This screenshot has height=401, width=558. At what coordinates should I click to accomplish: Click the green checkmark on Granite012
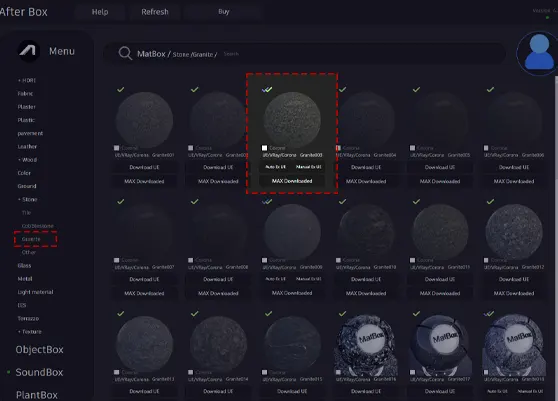[x=490, y=201]
